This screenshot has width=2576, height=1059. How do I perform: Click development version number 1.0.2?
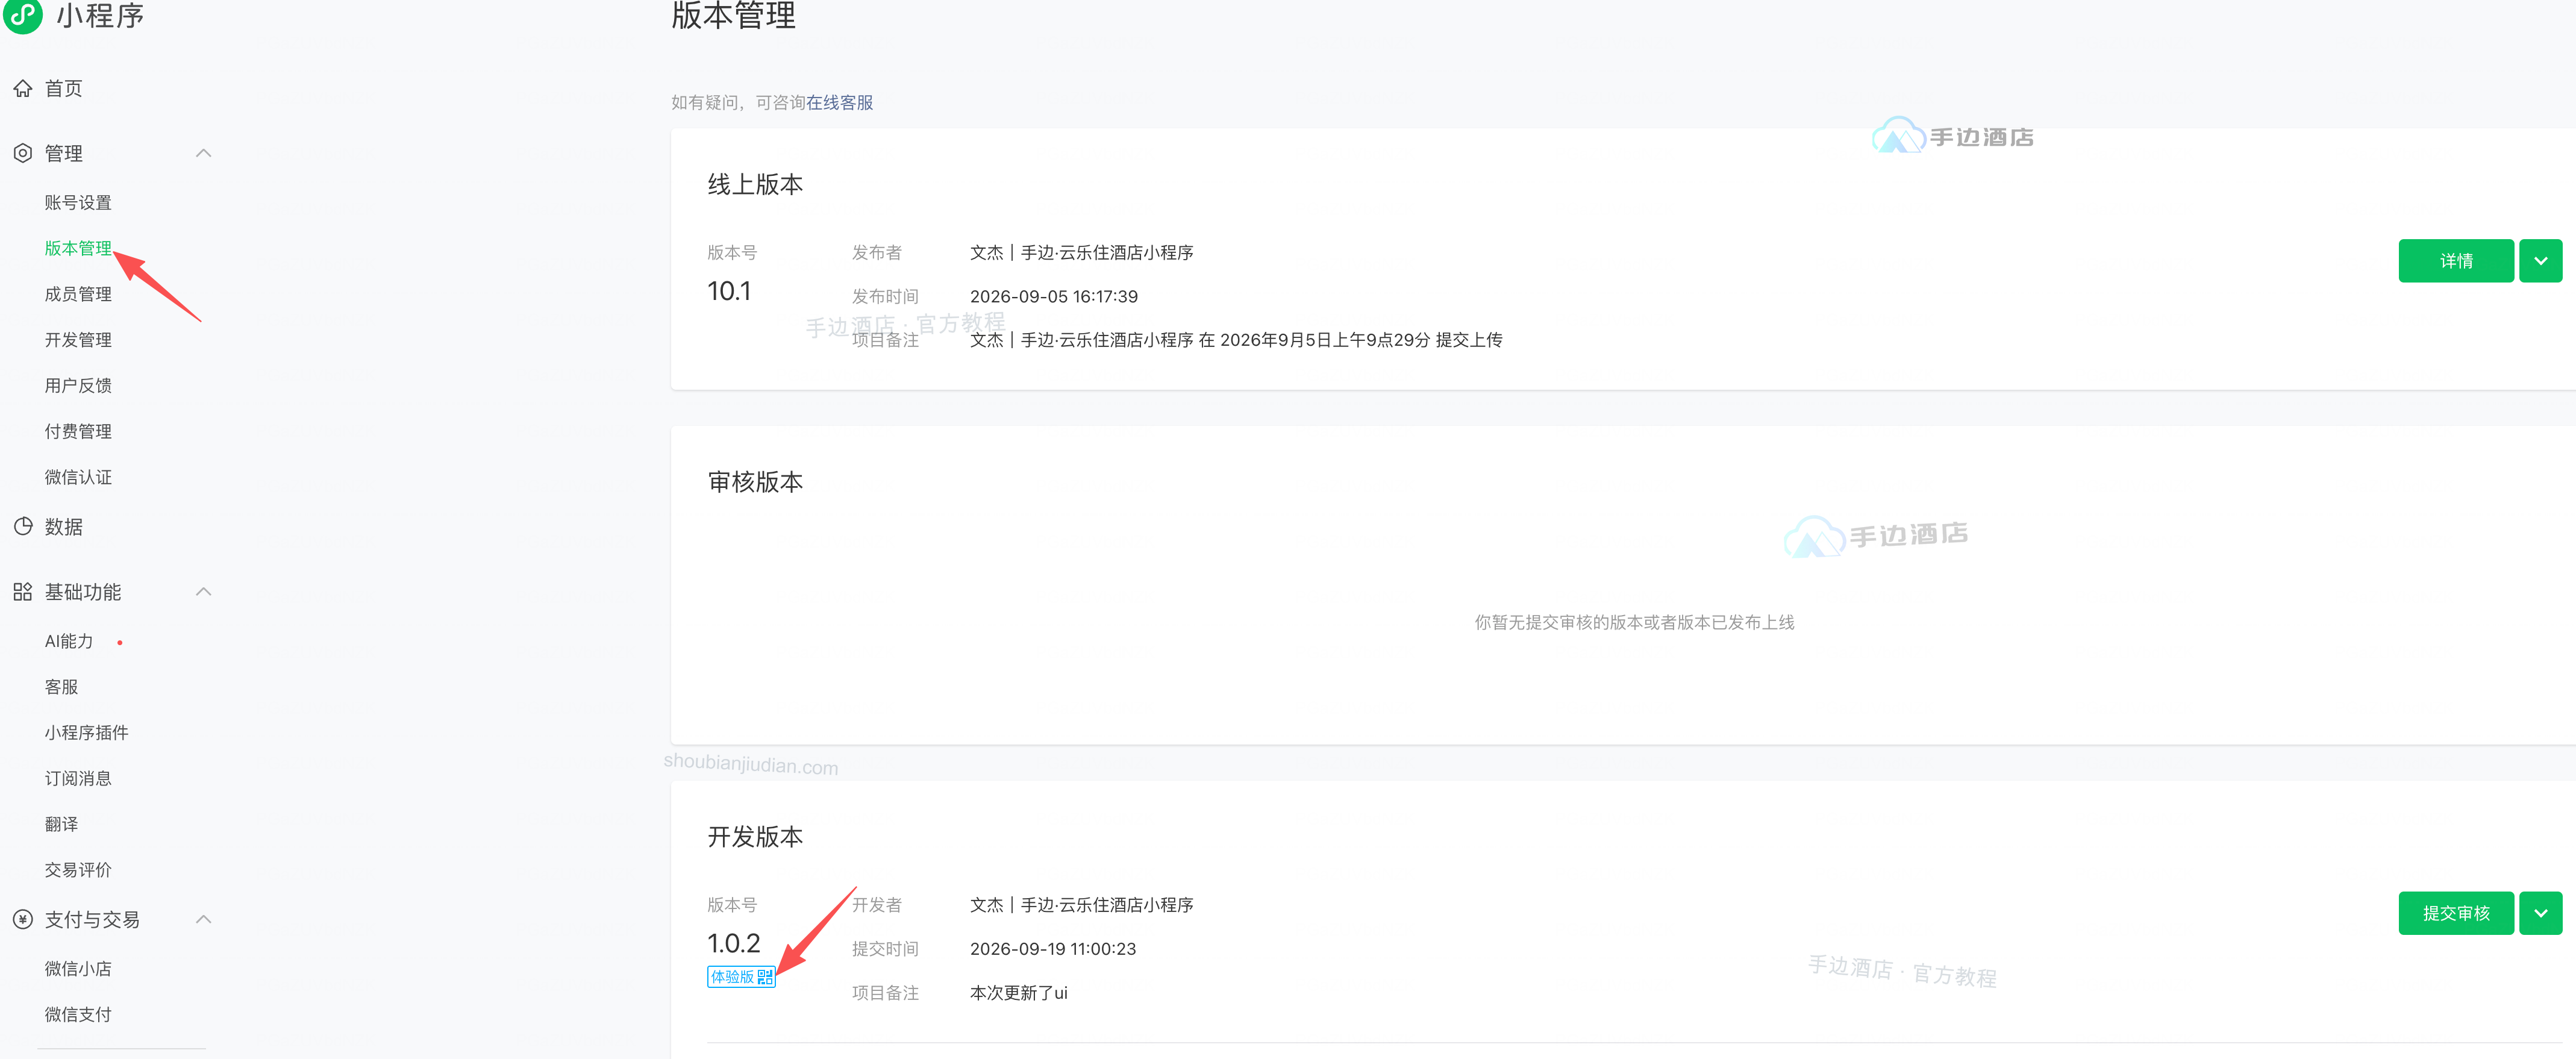click(734, 943)
